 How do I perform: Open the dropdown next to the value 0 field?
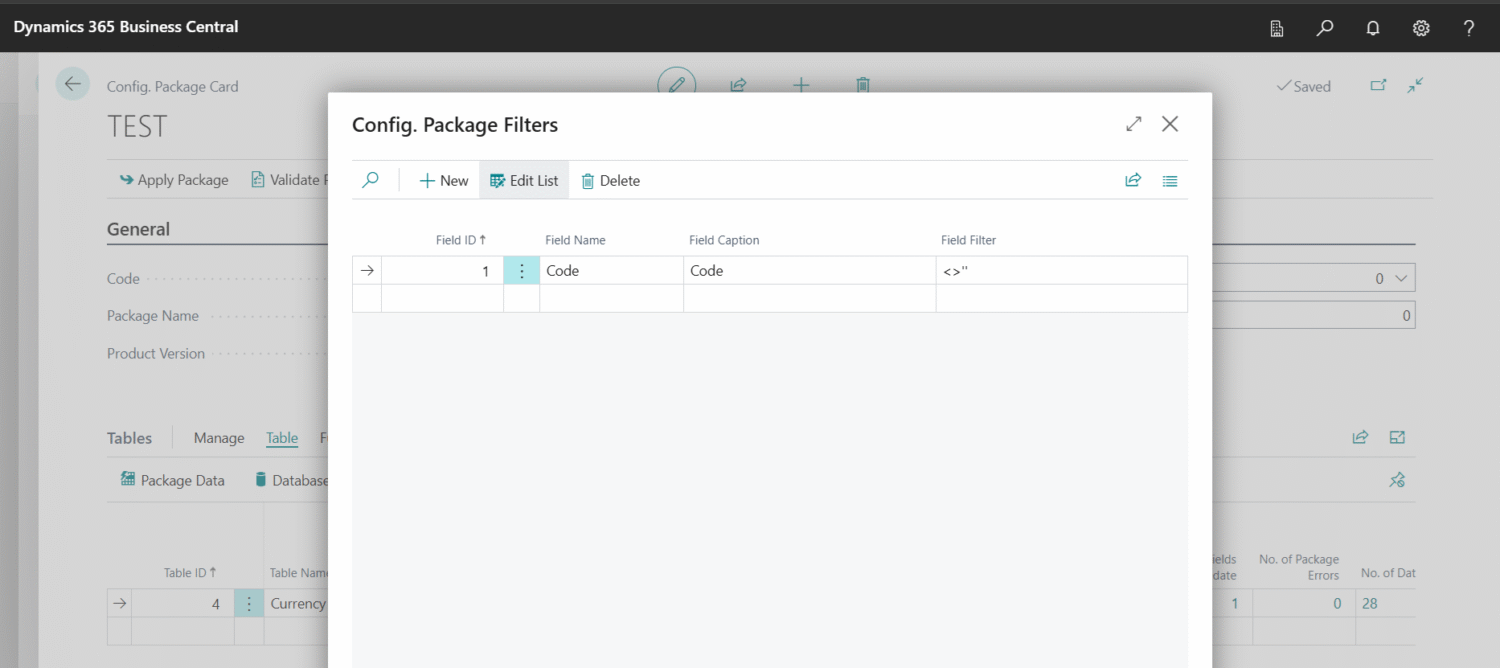(1400, 277)
